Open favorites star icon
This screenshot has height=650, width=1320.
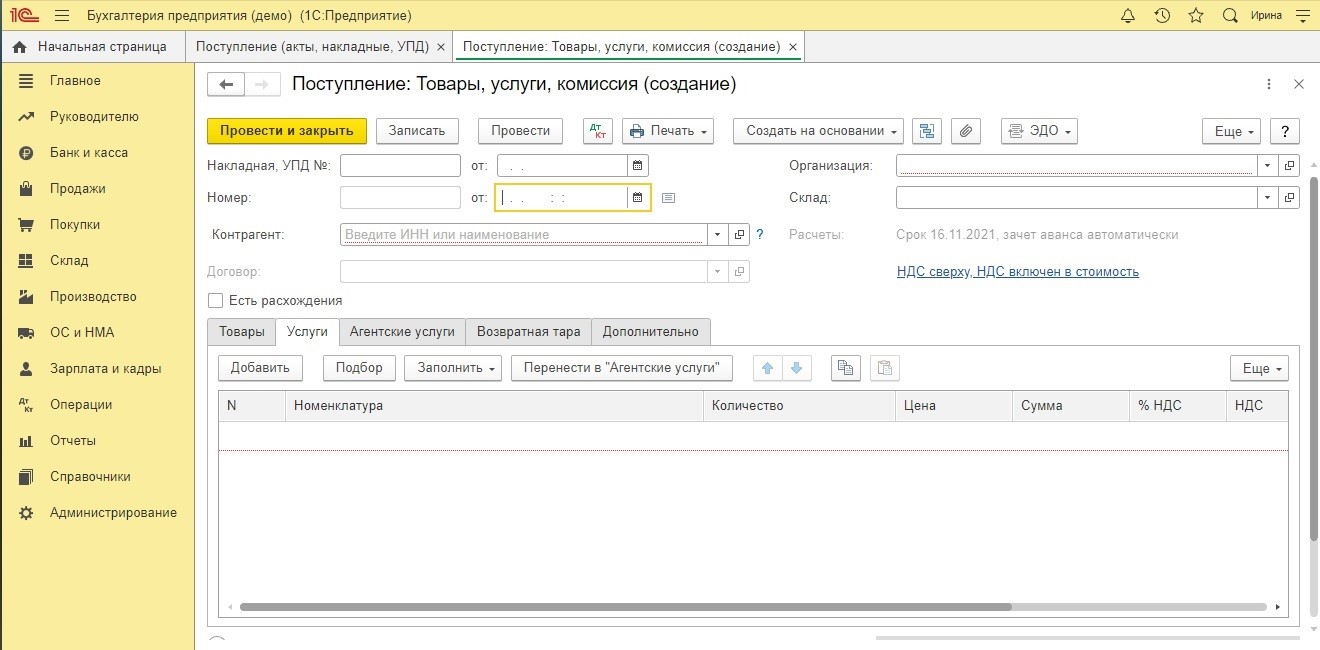pos(1196,16)
